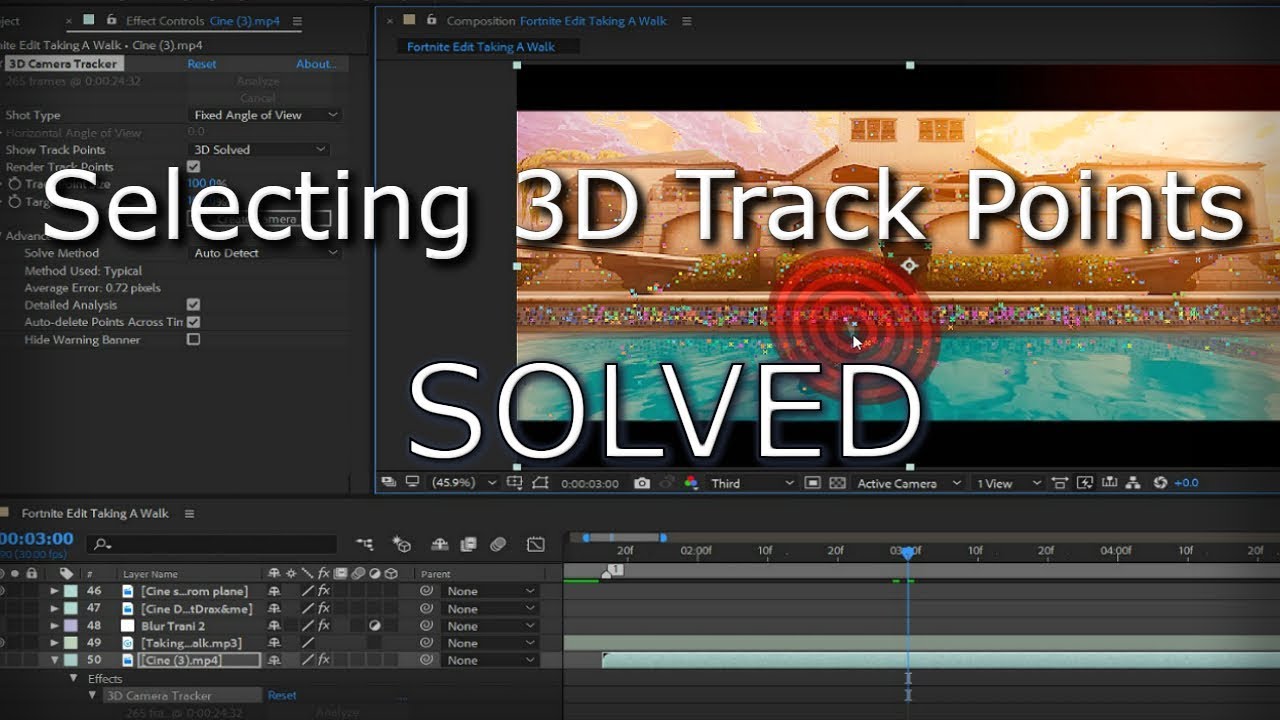Screen dimensions: 1280x720
Task: Toggle lock on the Composition panel
Action: [430, 20]
